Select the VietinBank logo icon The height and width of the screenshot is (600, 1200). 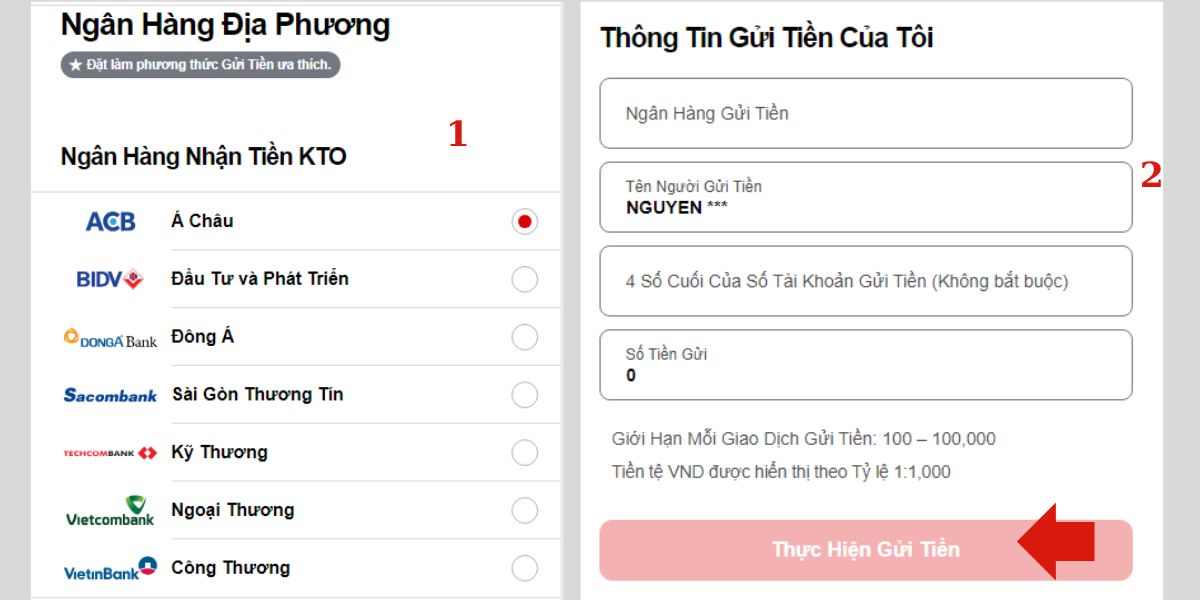110,567
